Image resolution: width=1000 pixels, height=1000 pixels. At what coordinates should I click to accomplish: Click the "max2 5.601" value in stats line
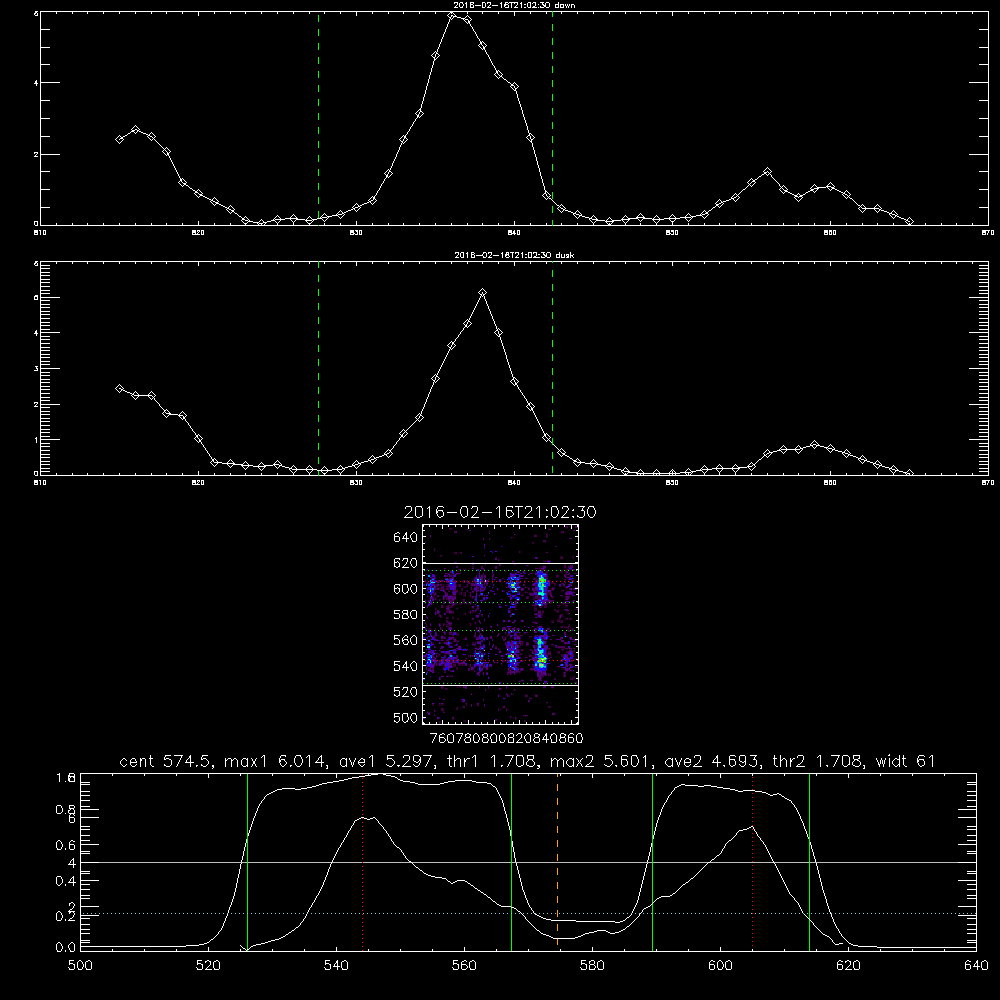click(x=601, y=761)
